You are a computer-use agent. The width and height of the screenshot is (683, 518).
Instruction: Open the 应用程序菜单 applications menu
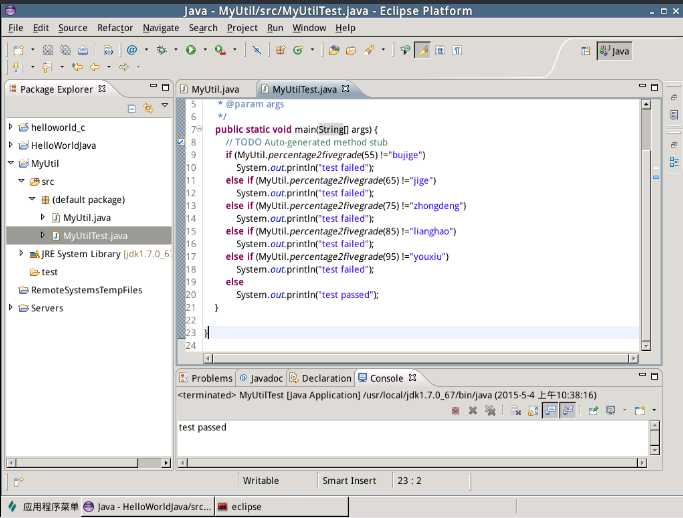coord(43,507)
